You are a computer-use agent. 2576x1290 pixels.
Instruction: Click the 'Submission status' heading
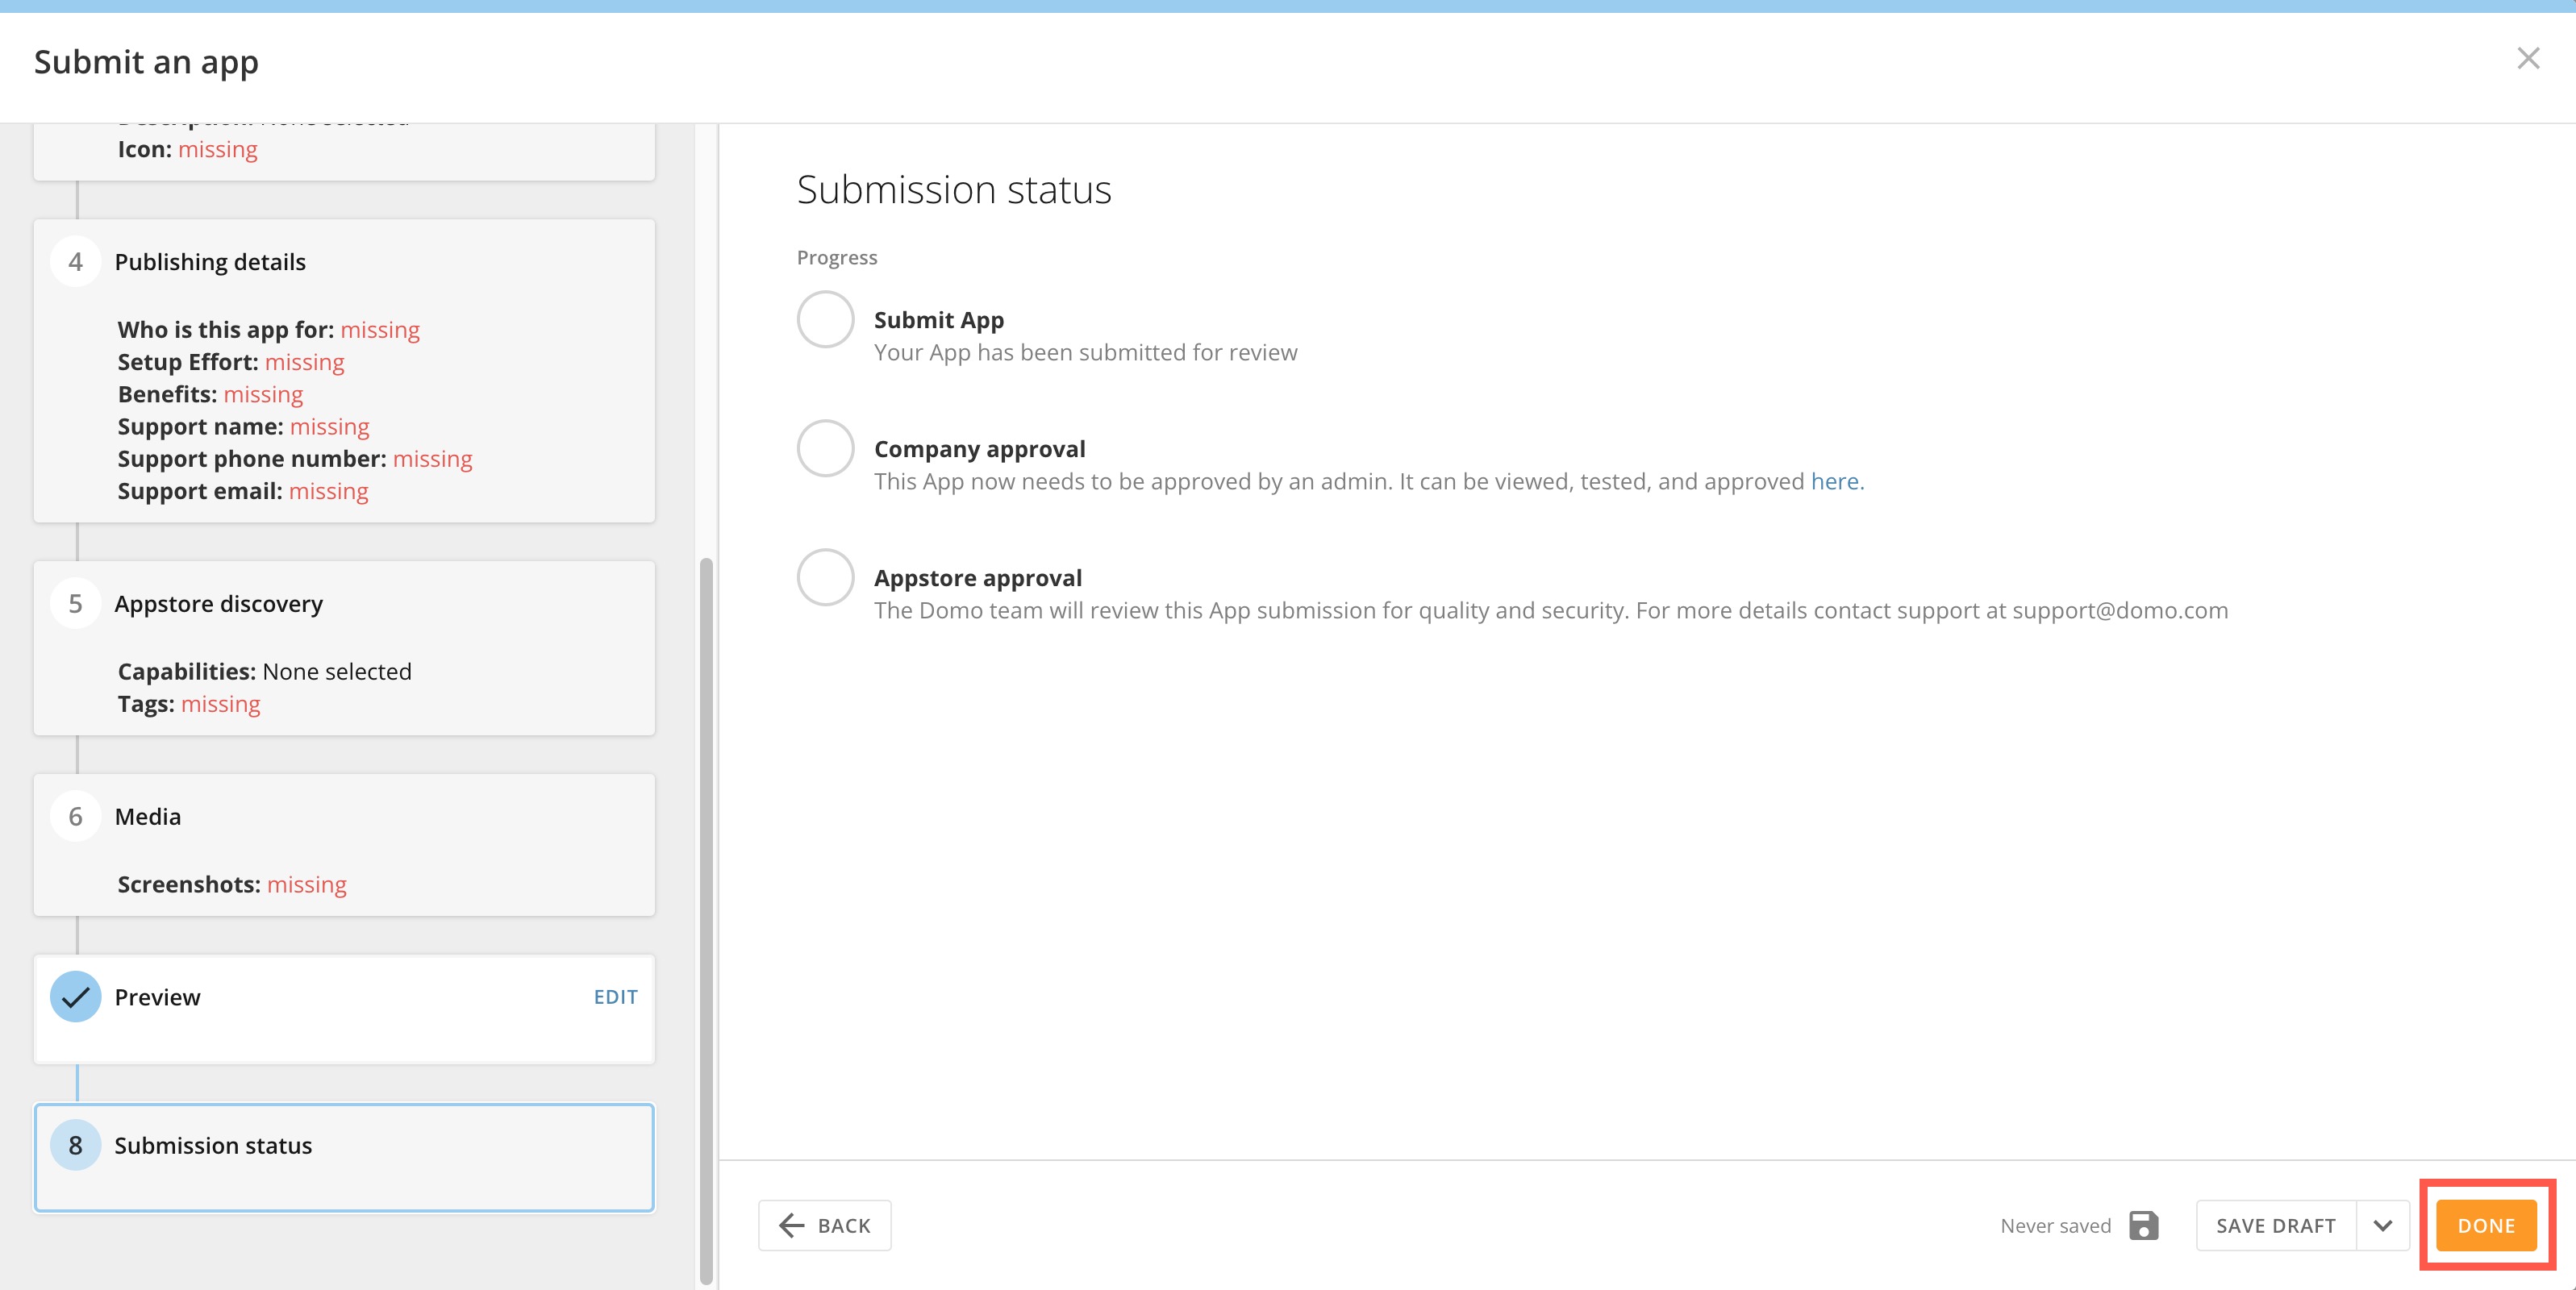[954, 189]
